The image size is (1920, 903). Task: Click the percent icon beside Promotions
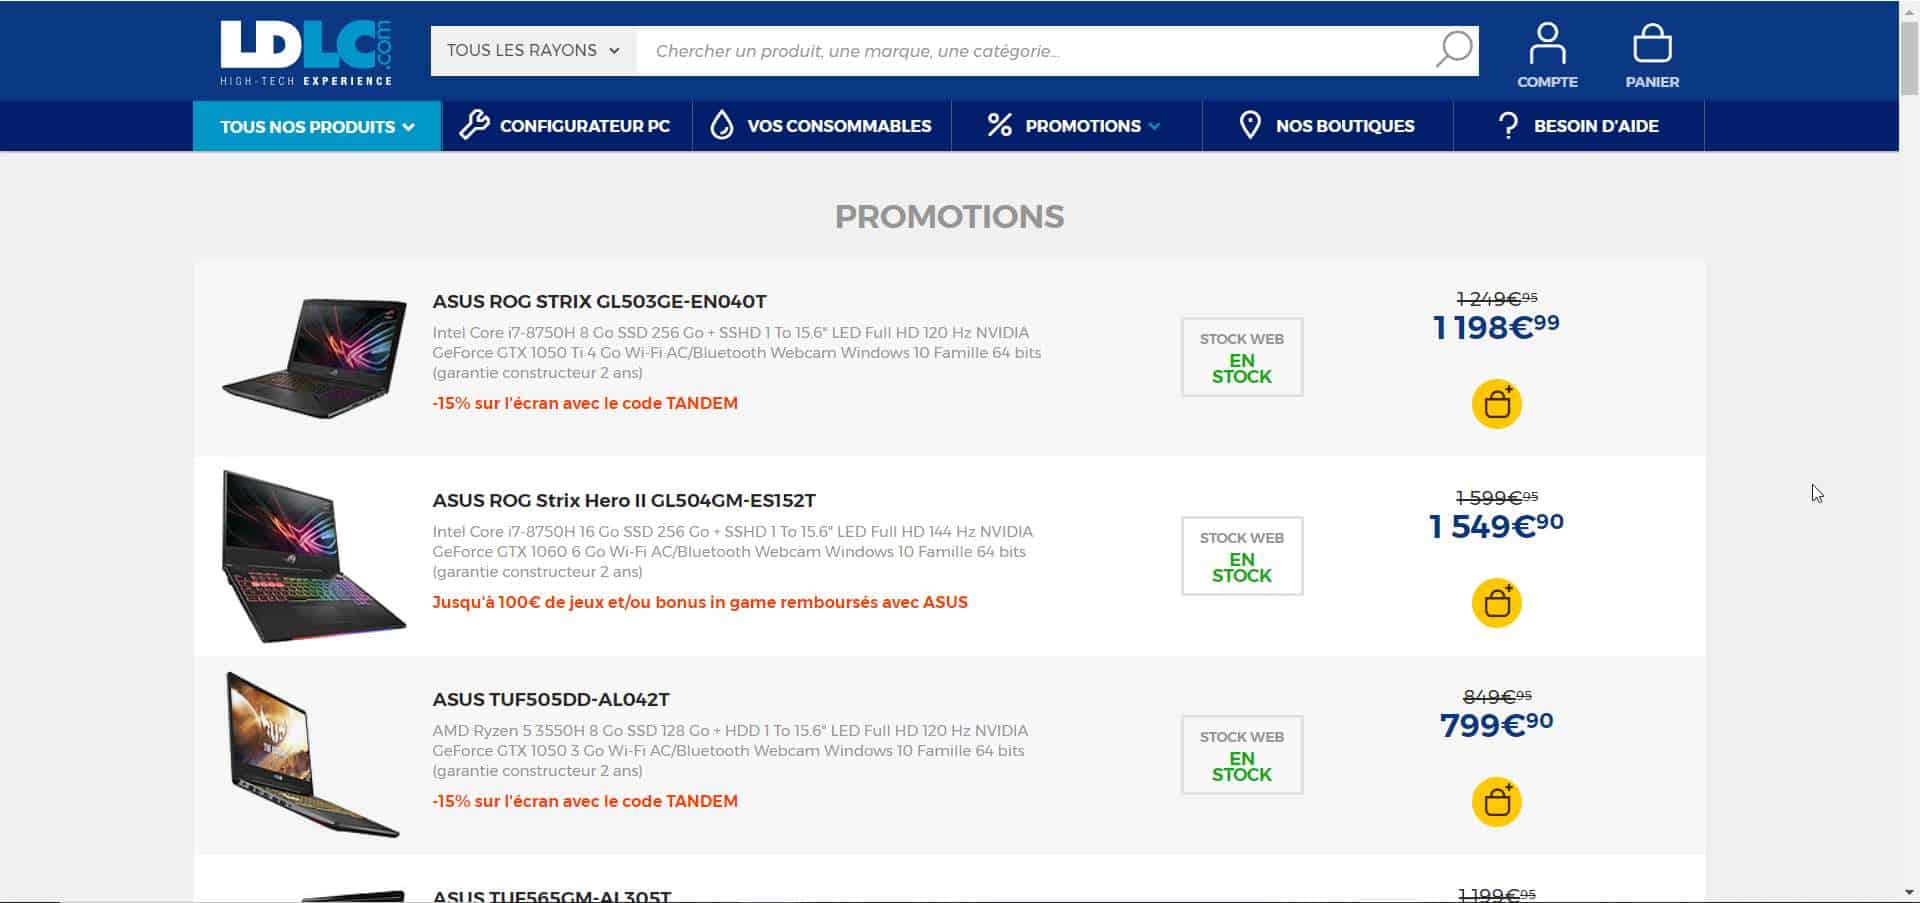pos(999,125)
